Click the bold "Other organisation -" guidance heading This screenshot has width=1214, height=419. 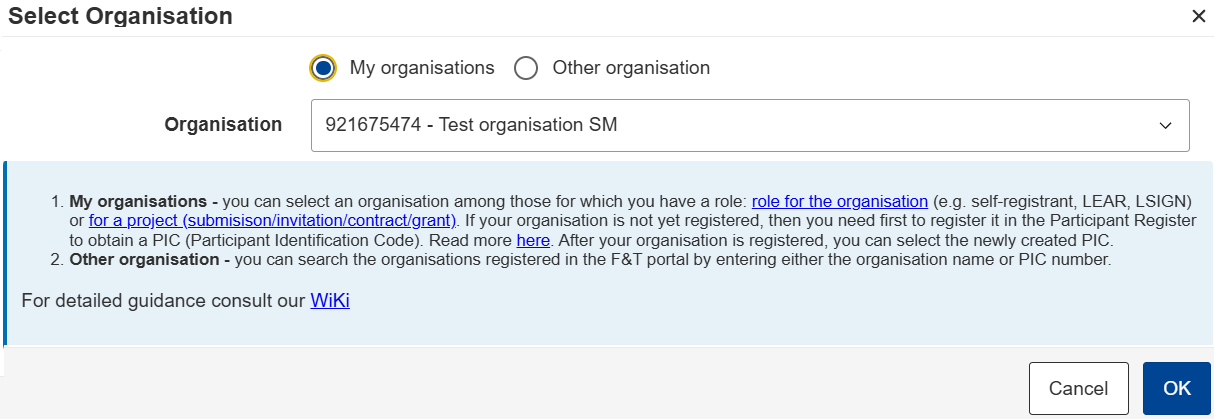coord(150,260)
